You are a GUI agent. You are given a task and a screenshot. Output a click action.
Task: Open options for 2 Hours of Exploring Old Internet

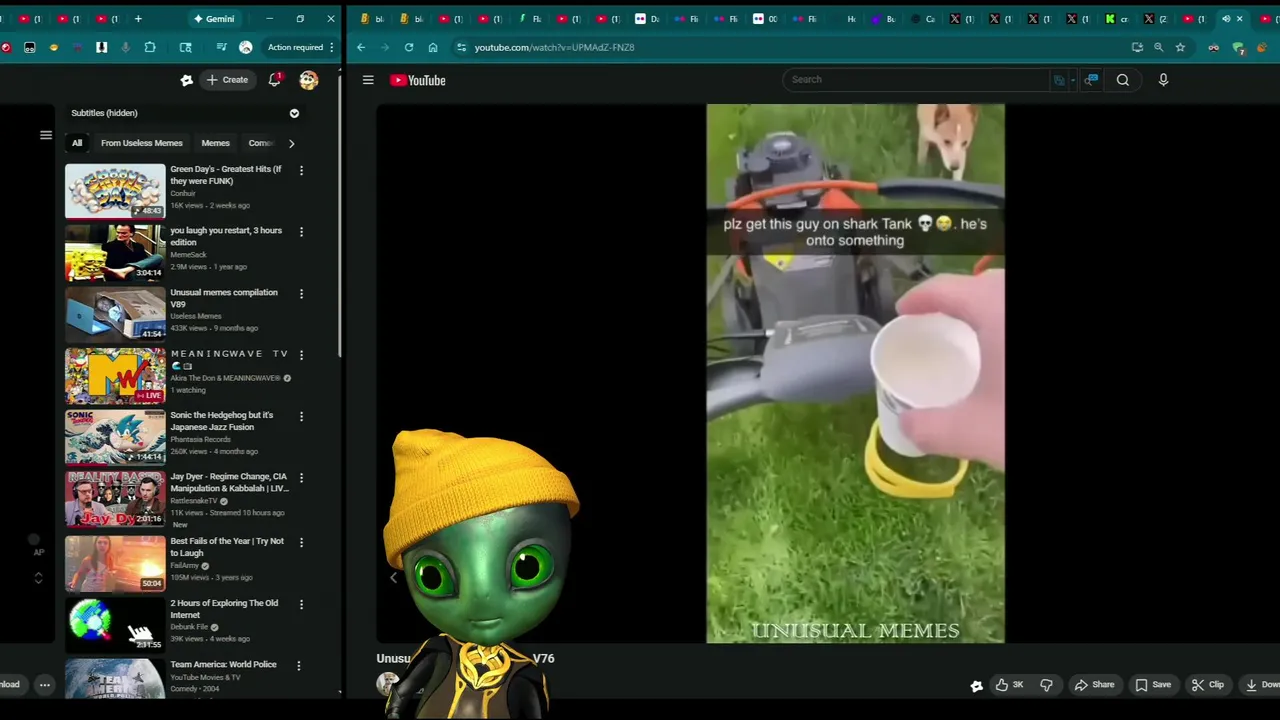coord(301,605)
